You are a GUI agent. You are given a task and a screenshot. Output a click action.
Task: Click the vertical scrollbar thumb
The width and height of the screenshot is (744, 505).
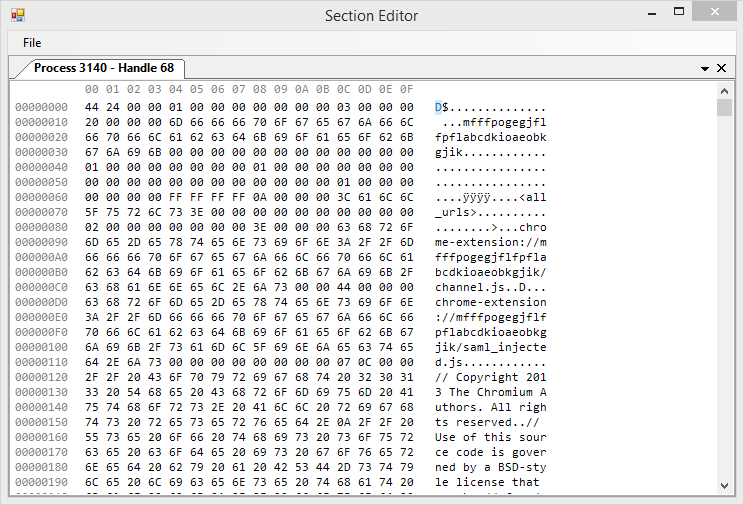pos(725,108)
